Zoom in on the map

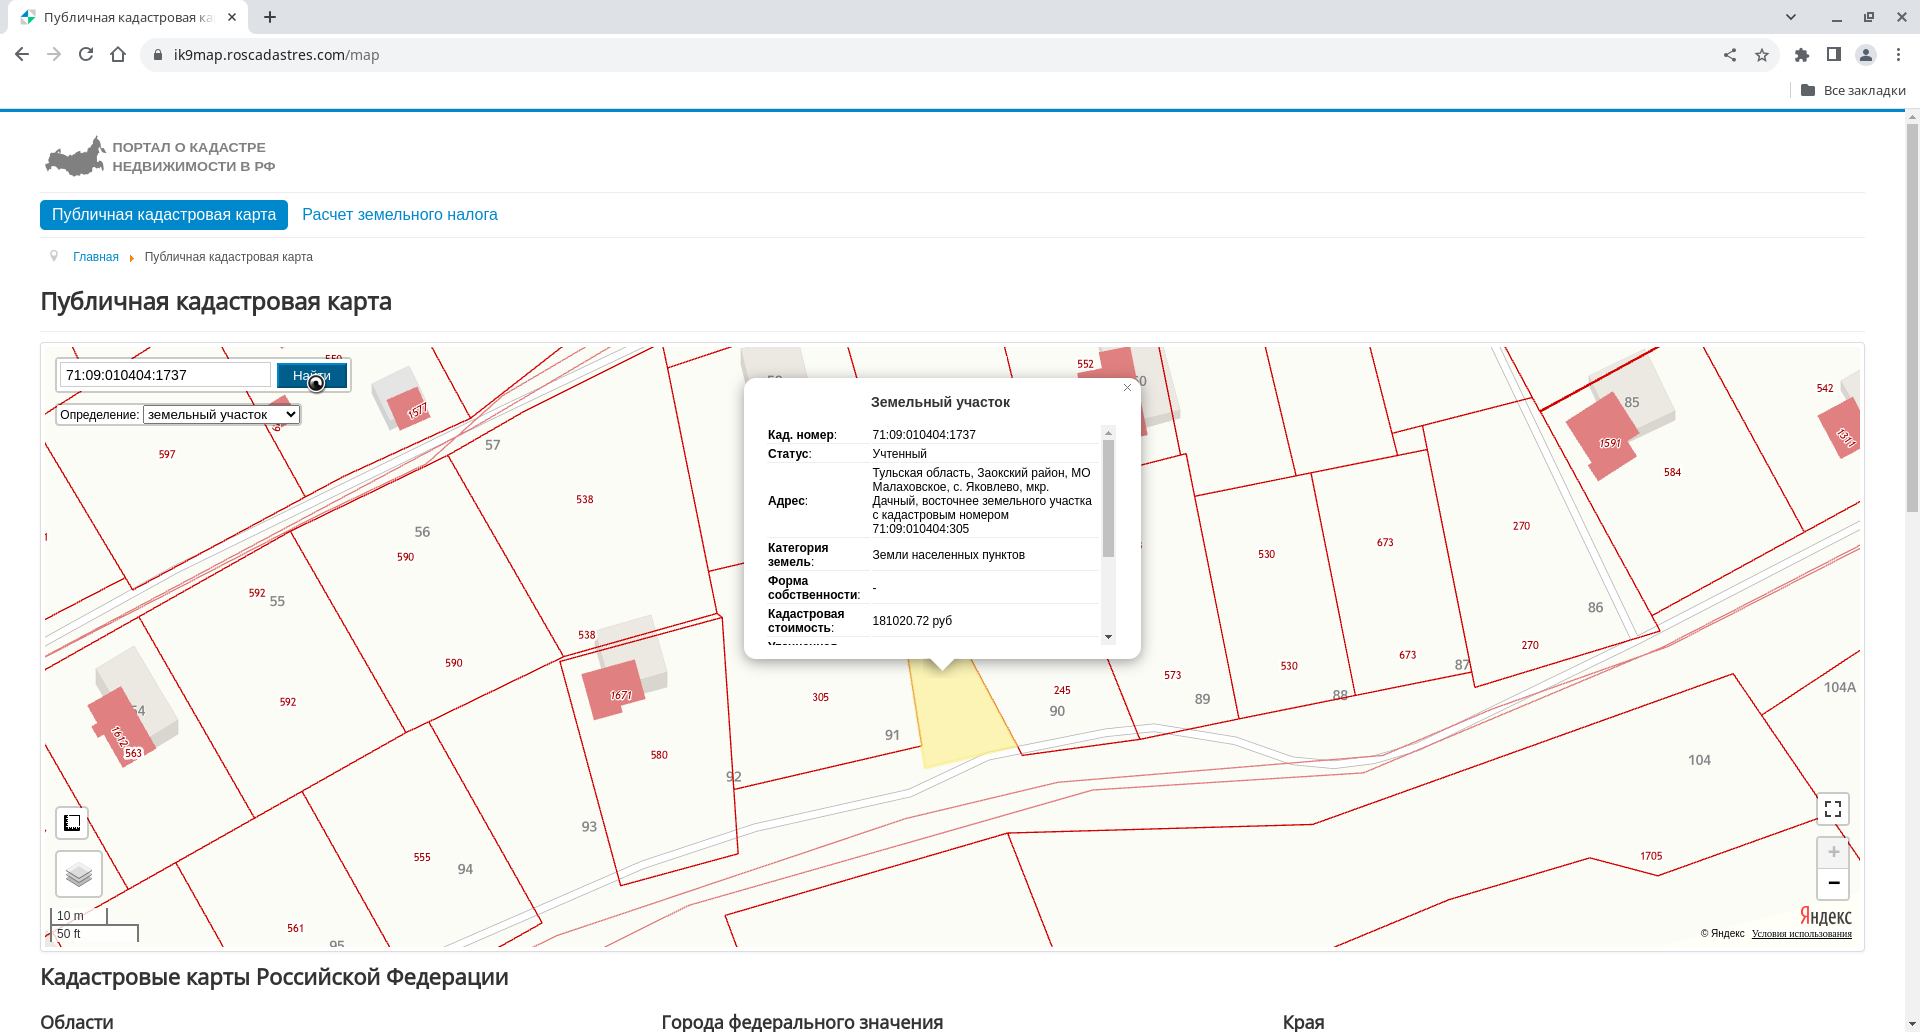pos(1832,852)
